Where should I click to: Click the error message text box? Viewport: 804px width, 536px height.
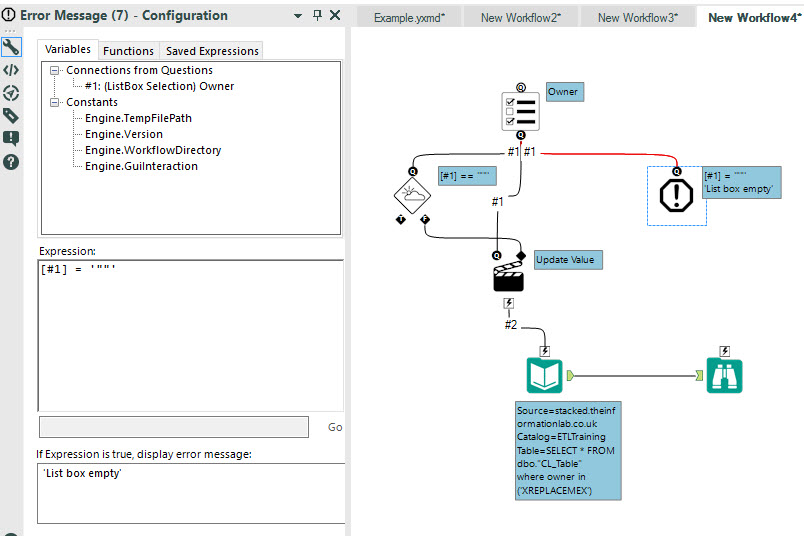191,493
